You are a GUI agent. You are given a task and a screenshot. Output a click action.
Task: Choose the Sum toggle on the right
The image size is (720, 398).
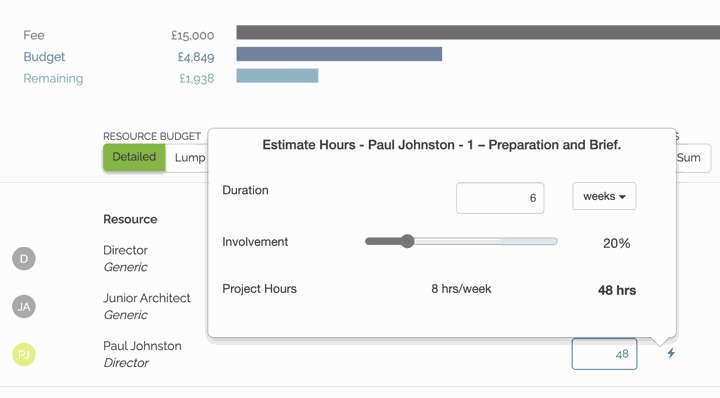click(x=693, y=158)
